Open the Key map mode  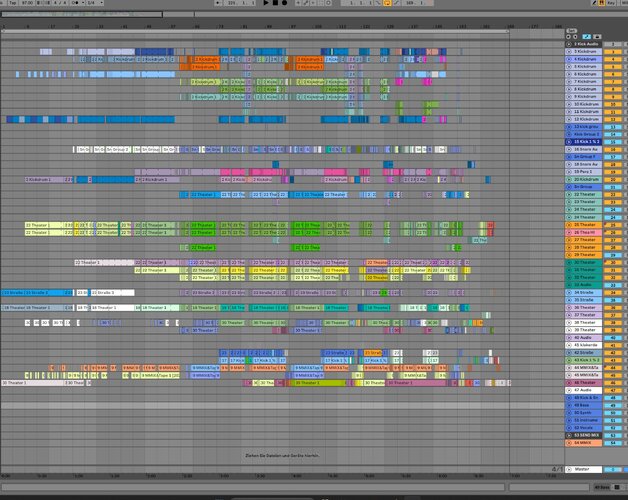pos(611,3)
